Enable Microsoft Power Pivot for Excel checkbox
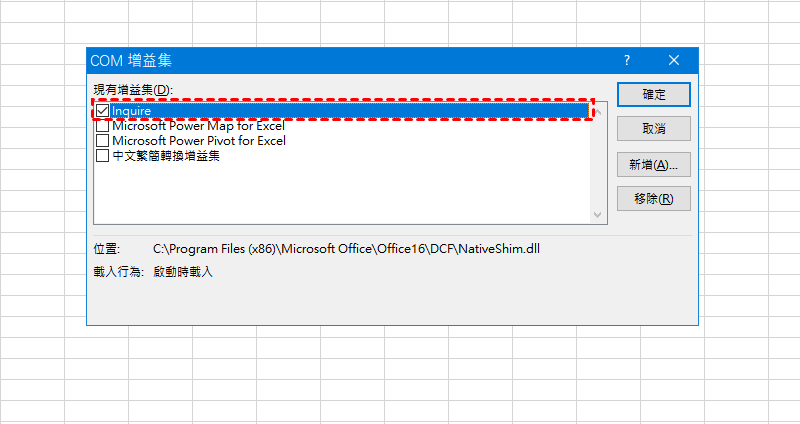 [103, 140]
